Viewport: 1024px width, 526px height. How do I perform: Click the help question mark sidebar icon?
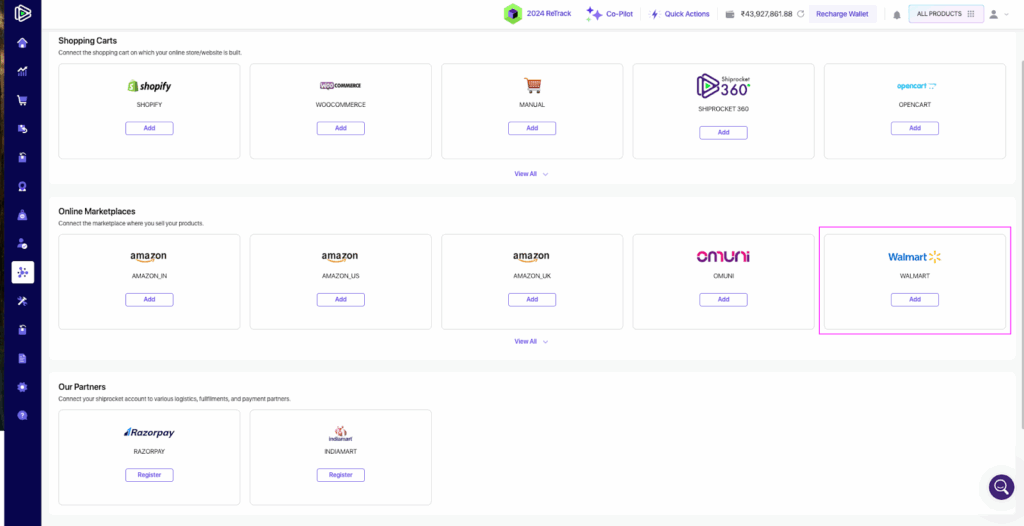22,415
